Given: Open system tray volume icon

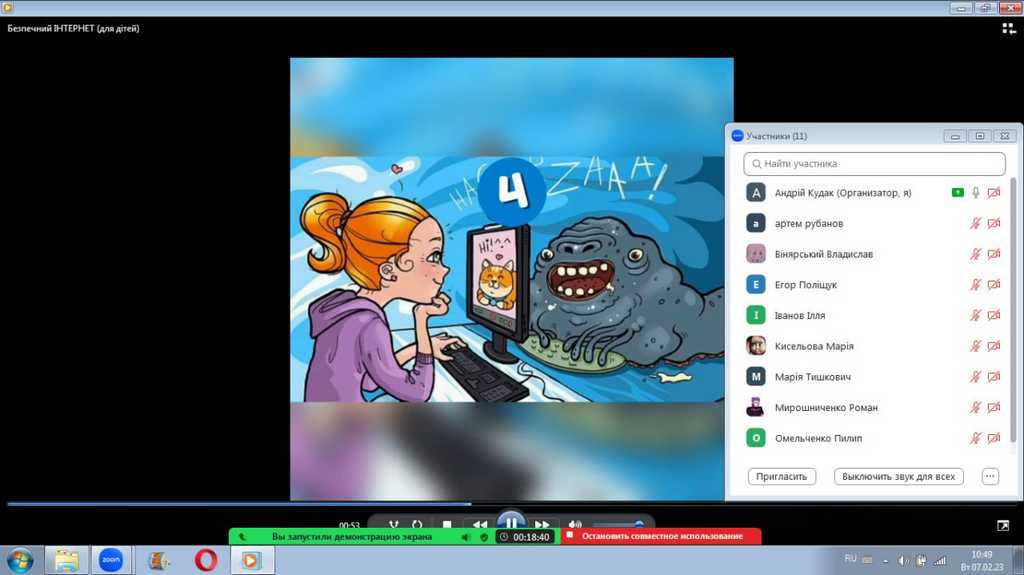Looking at the screenshot, I should coord(903,561).
